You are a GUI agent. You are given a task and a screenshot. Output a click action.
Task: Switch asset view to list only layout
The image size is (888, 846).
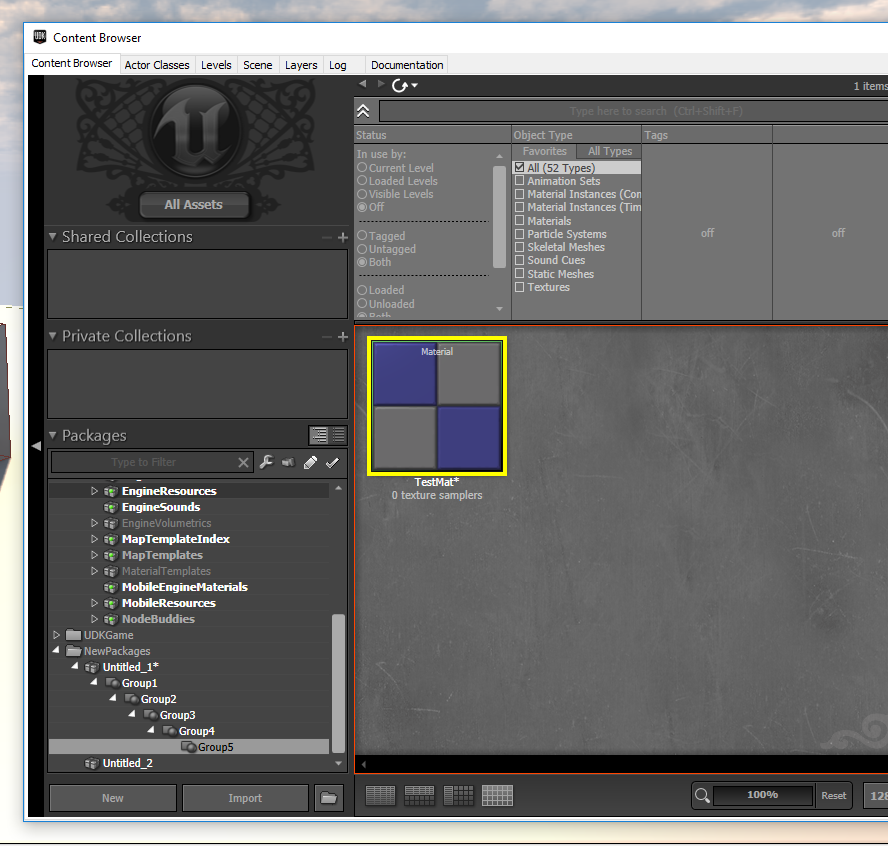tap(381, 796)
